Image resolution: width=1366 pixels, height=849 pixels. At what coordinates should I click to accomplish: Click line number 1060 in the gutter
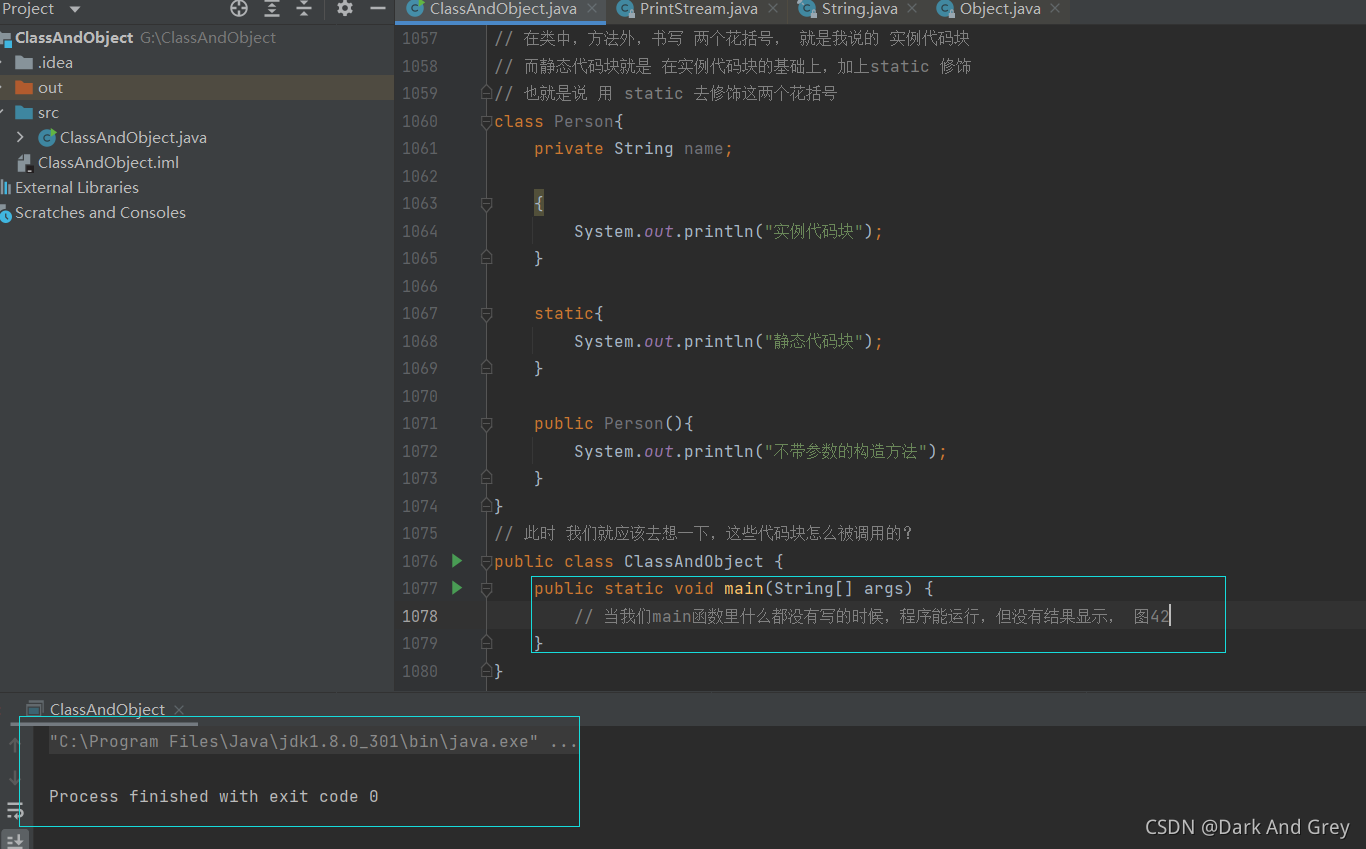[420, 121]
